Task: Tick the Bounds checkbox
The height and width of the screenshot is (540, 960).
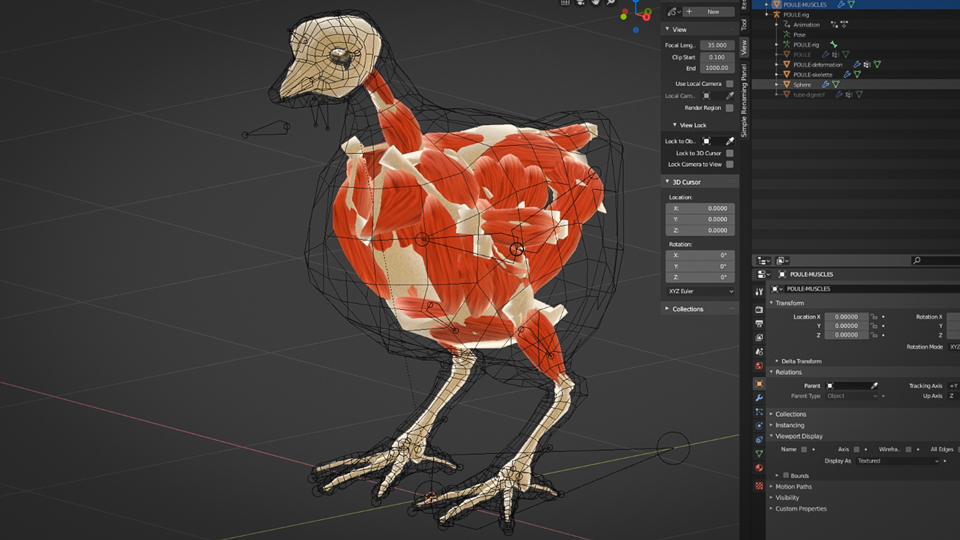Action: pyautogui.click(x=786, y=475)
